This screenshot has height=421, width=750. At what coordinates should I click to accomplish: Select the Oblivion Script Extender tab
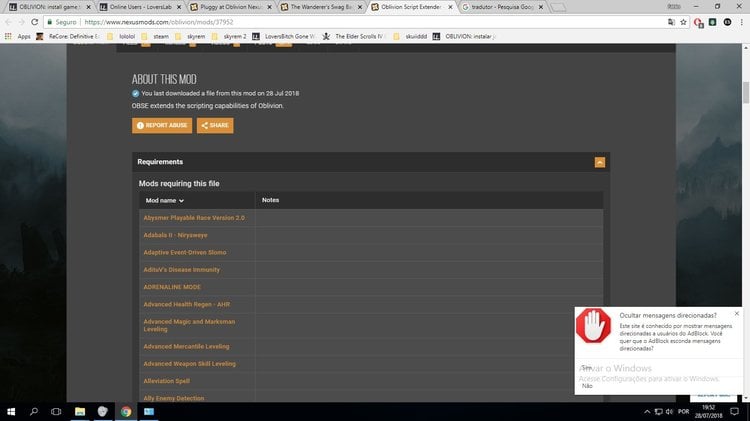pyautogui.click(x=411, y=7)
